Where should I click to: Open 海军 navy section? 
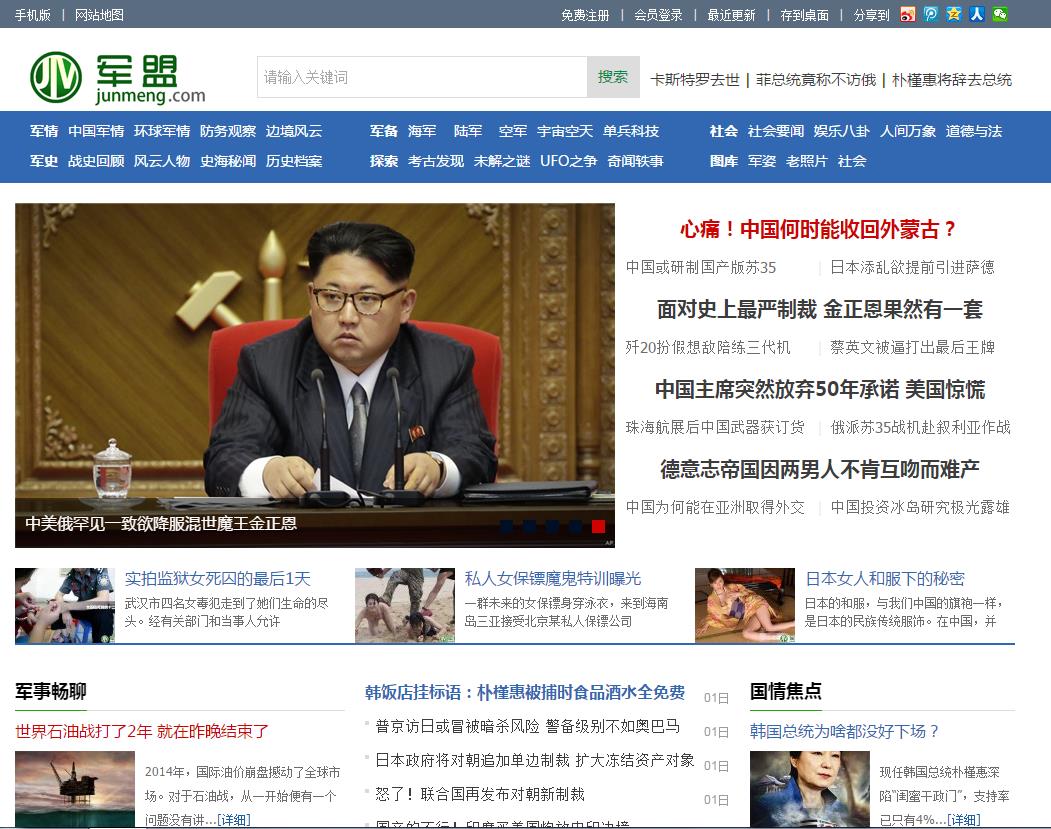pos(422,131)
